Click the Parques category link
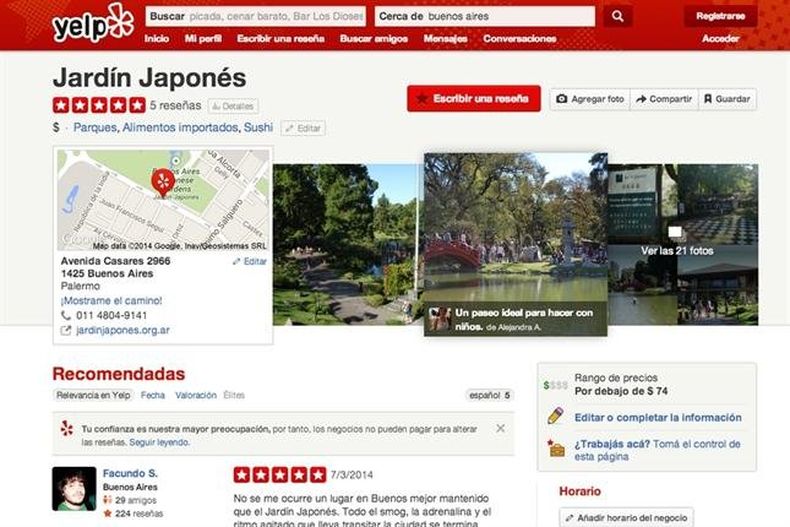Screen dimensions: 790x527 click(95, 127)
